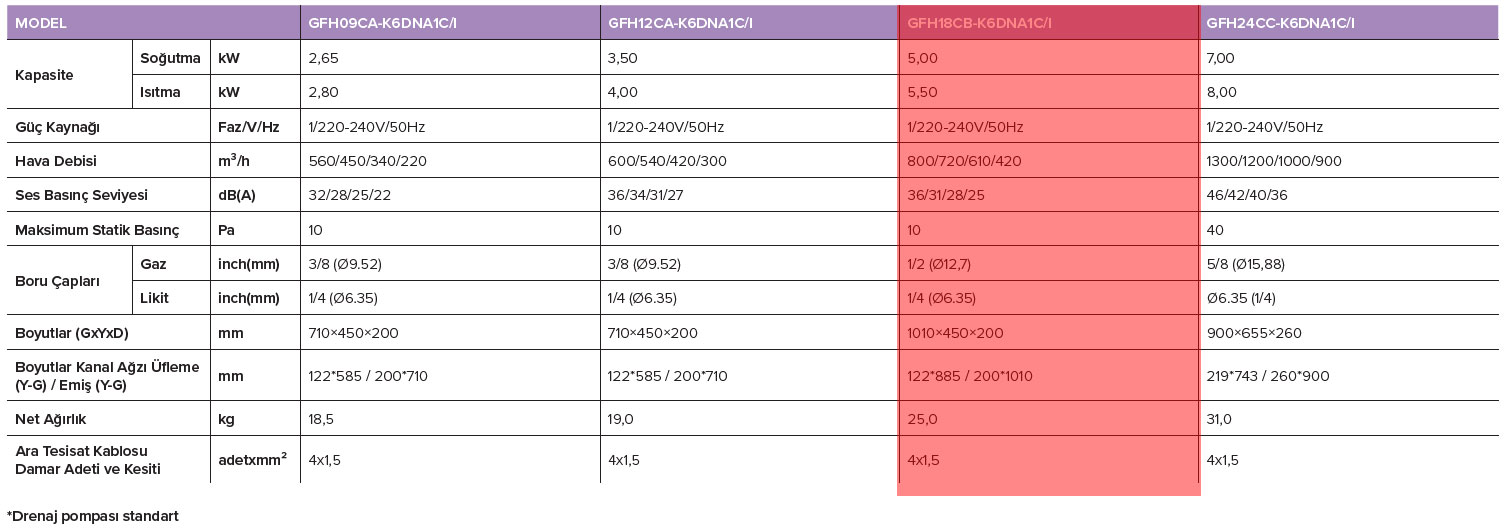Select the Güç Kaynağı row label
The image size is (1509, 529).
(x=57, y=127)
